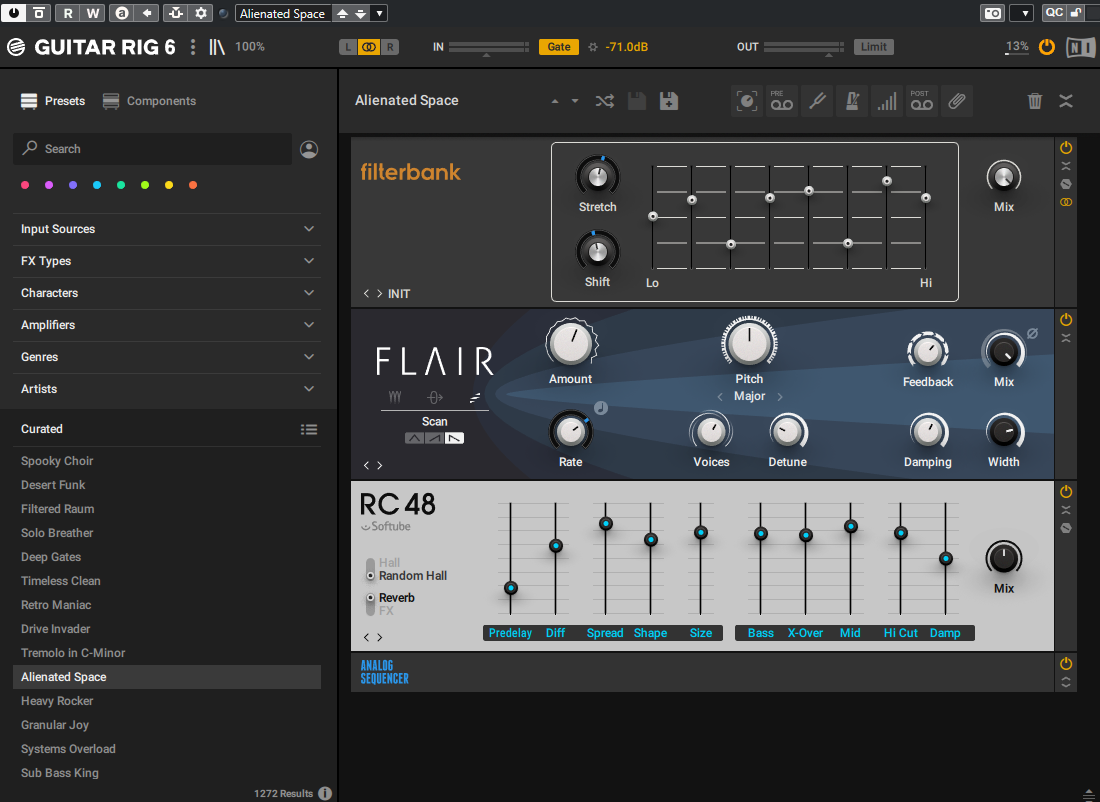Open host plugin settings gear icon
The image size is (1100, 802).
click(x=201, y=13)
